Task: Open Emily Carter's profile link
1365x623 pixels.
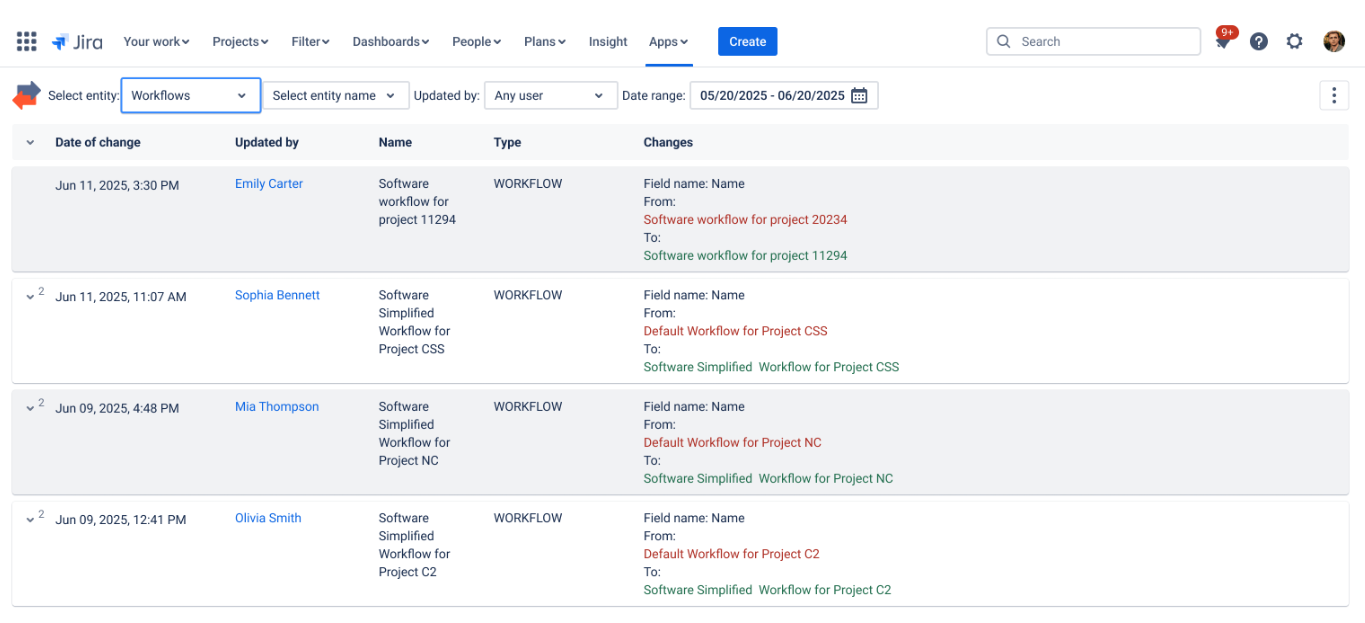Action: (269, 183)
